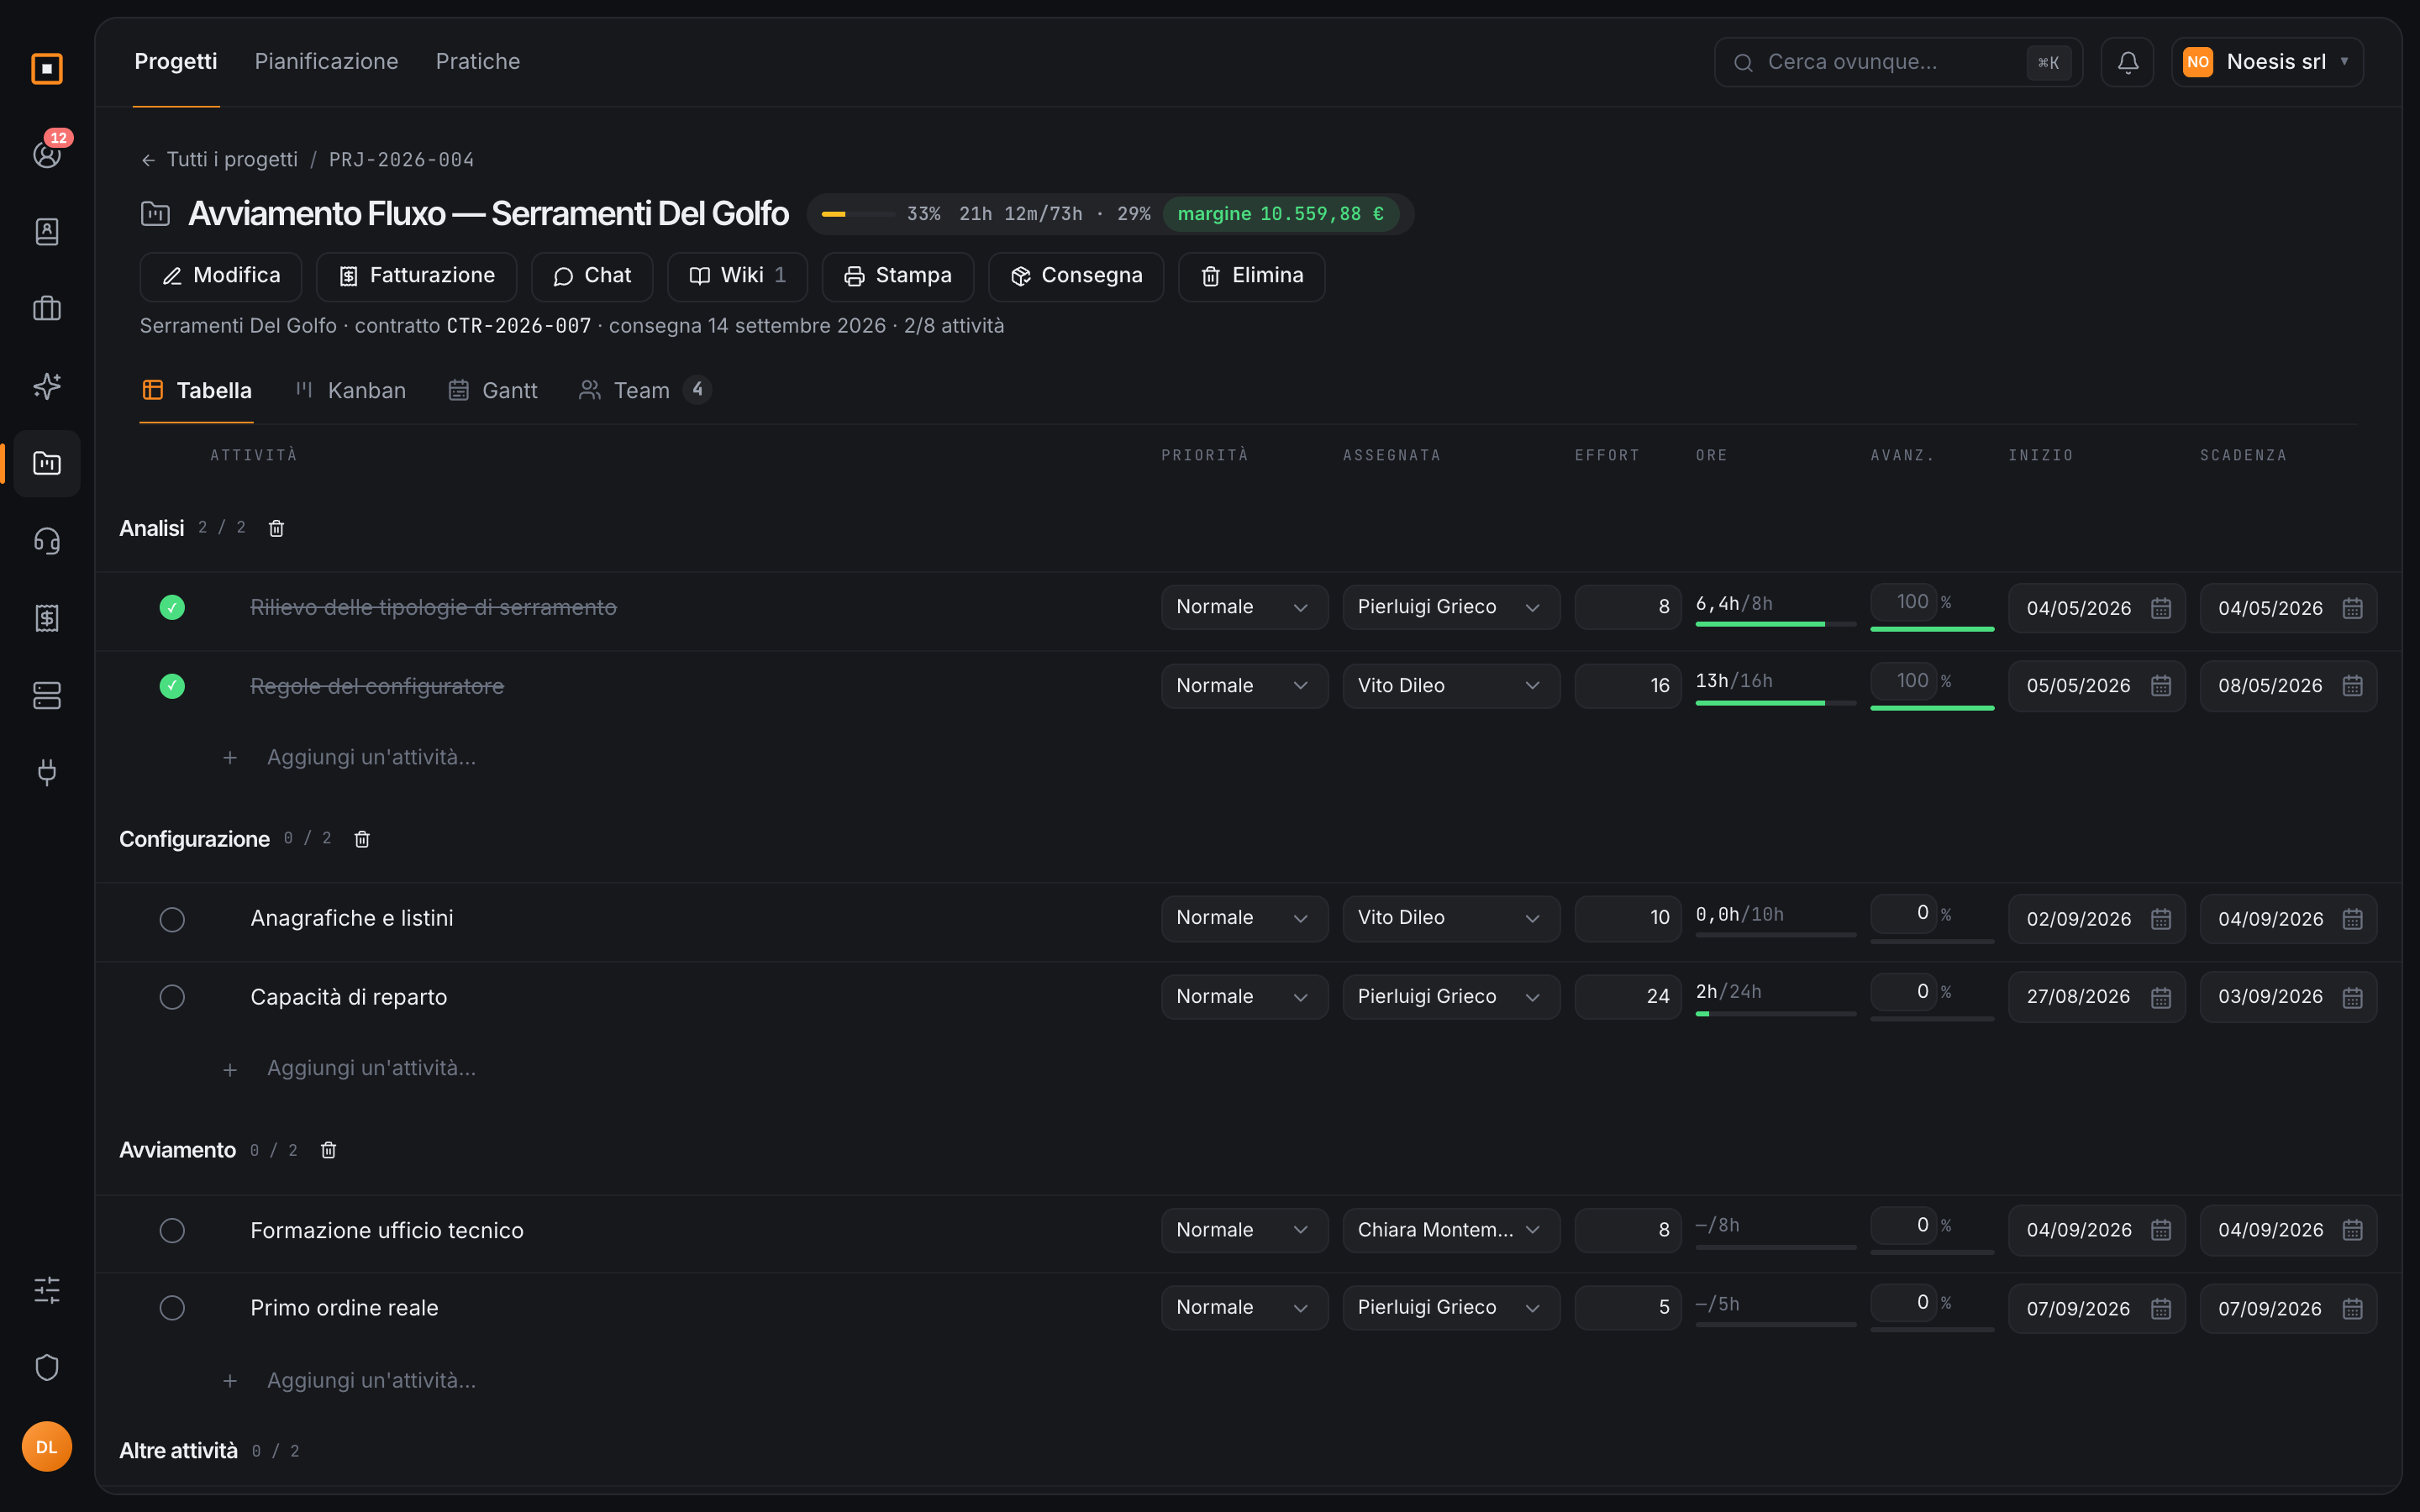Open assignee dropdown for Regole del configuratore
Viewport: 2420px width, 1512px height.
1450,686
